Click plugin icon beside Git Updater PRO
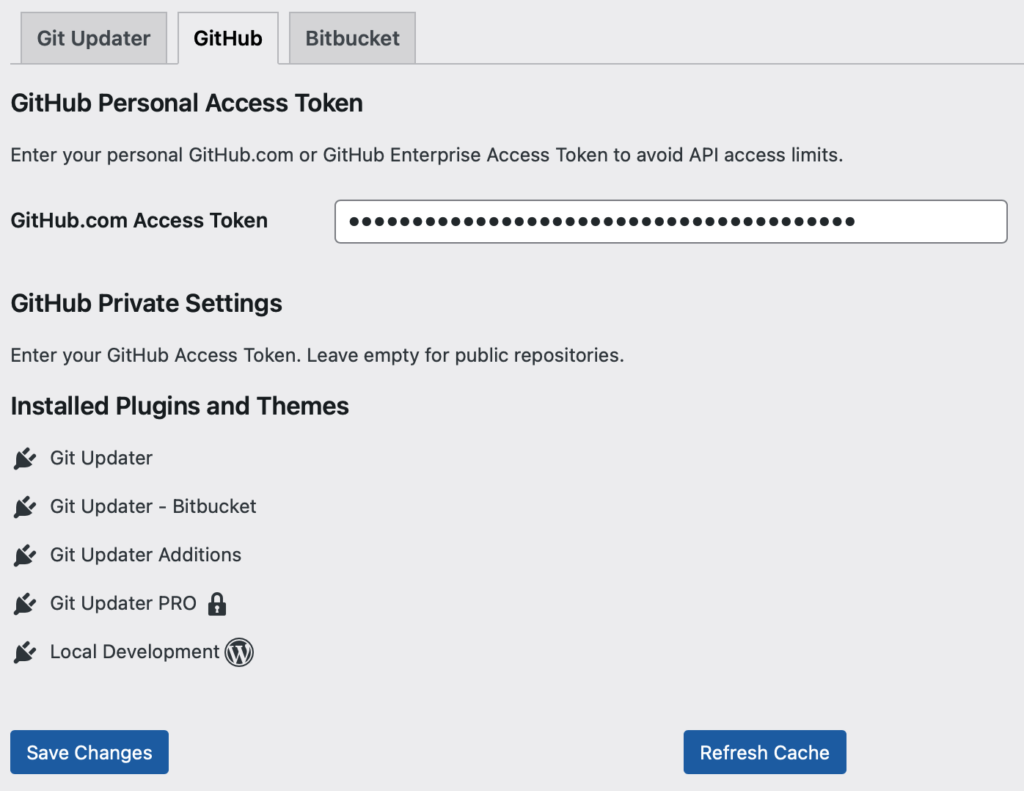 [25, 604]
